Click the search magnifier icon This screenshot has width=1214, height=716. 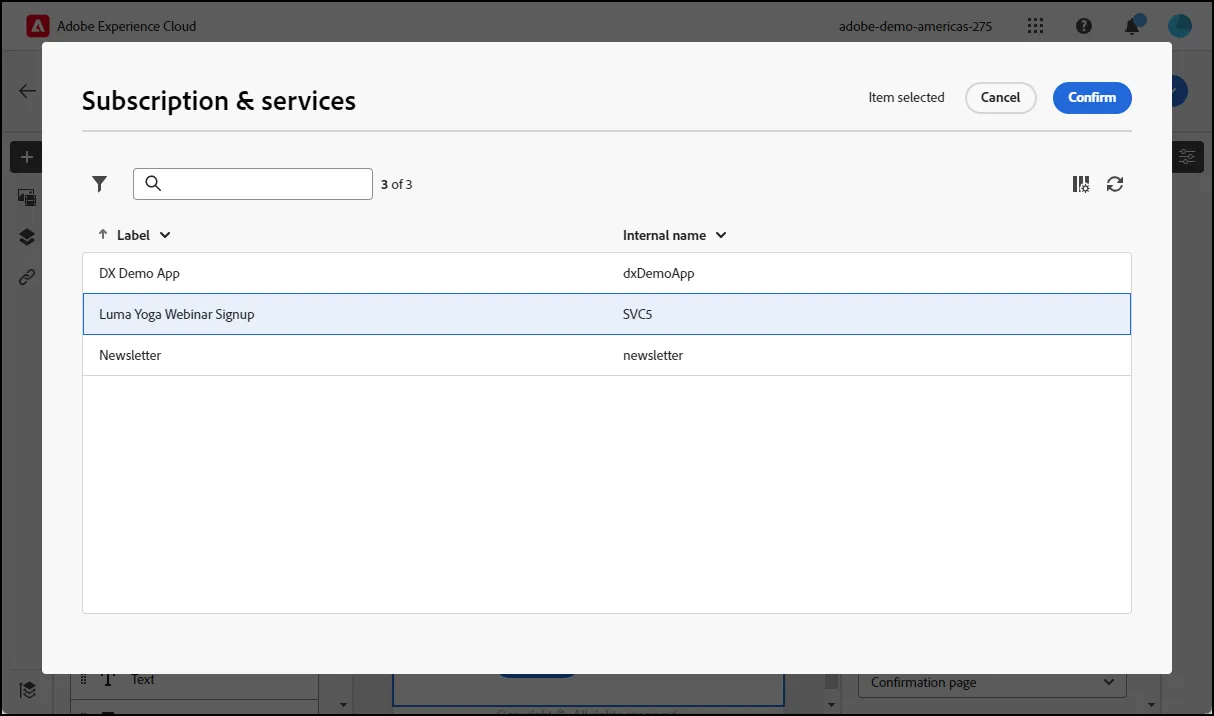[153, 184]
